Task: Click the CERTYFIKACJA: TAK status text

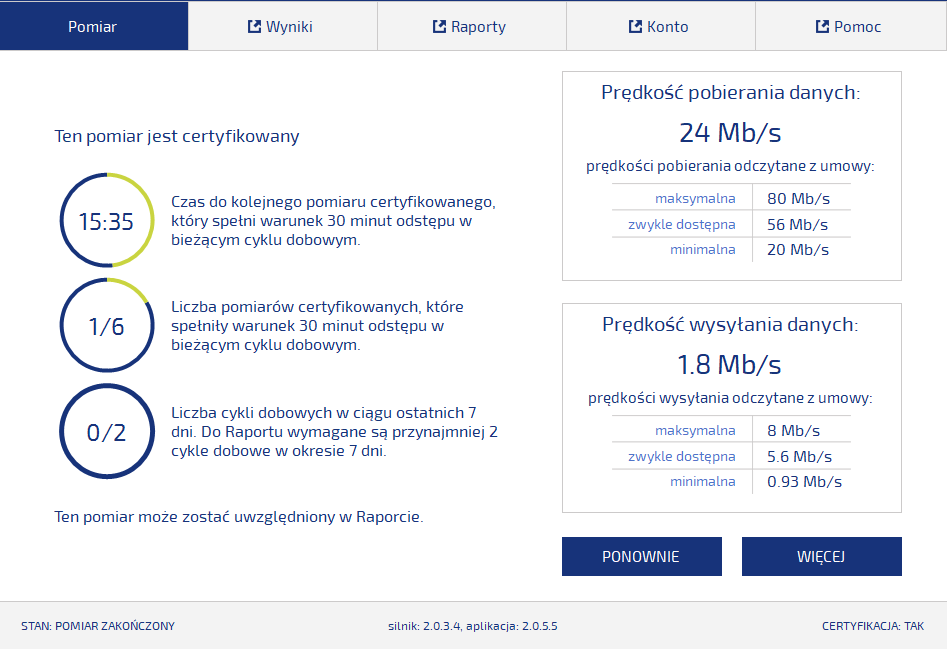Action: pos(873,626)
